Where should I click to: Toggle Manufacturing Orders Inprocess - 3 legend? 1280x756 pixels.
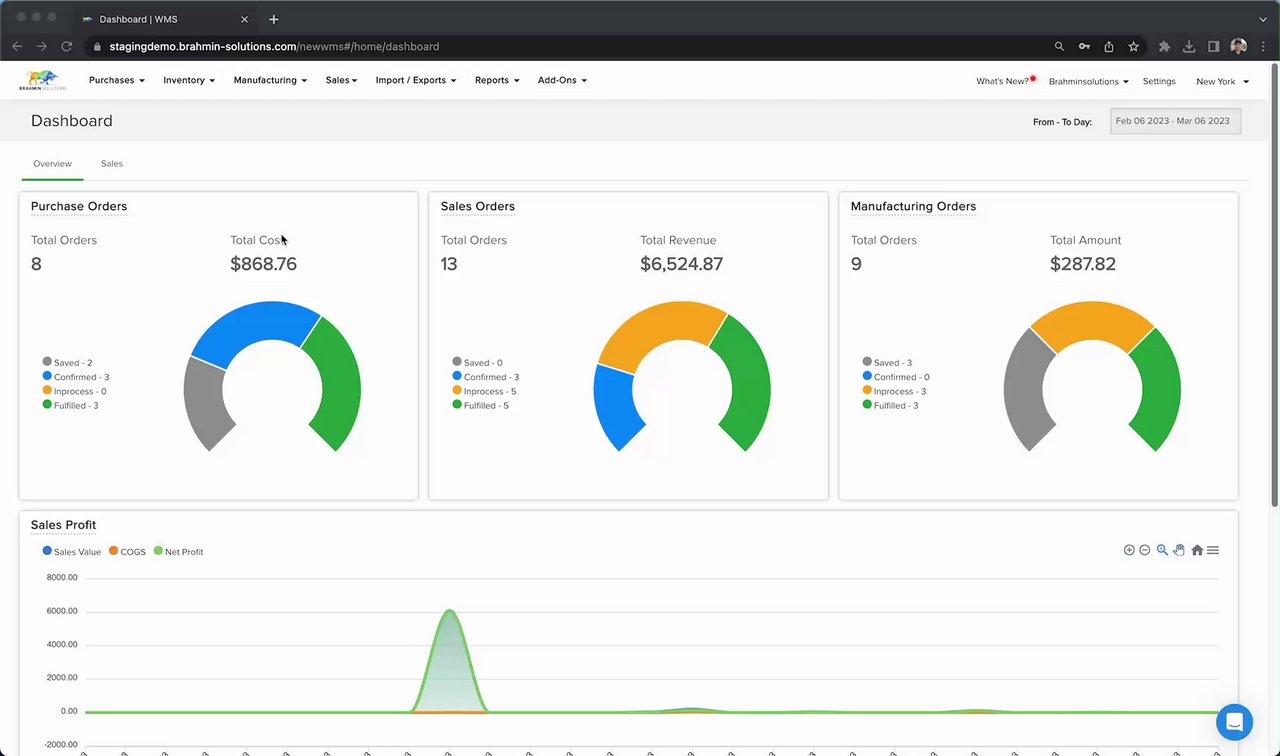[x=894, y=391]
